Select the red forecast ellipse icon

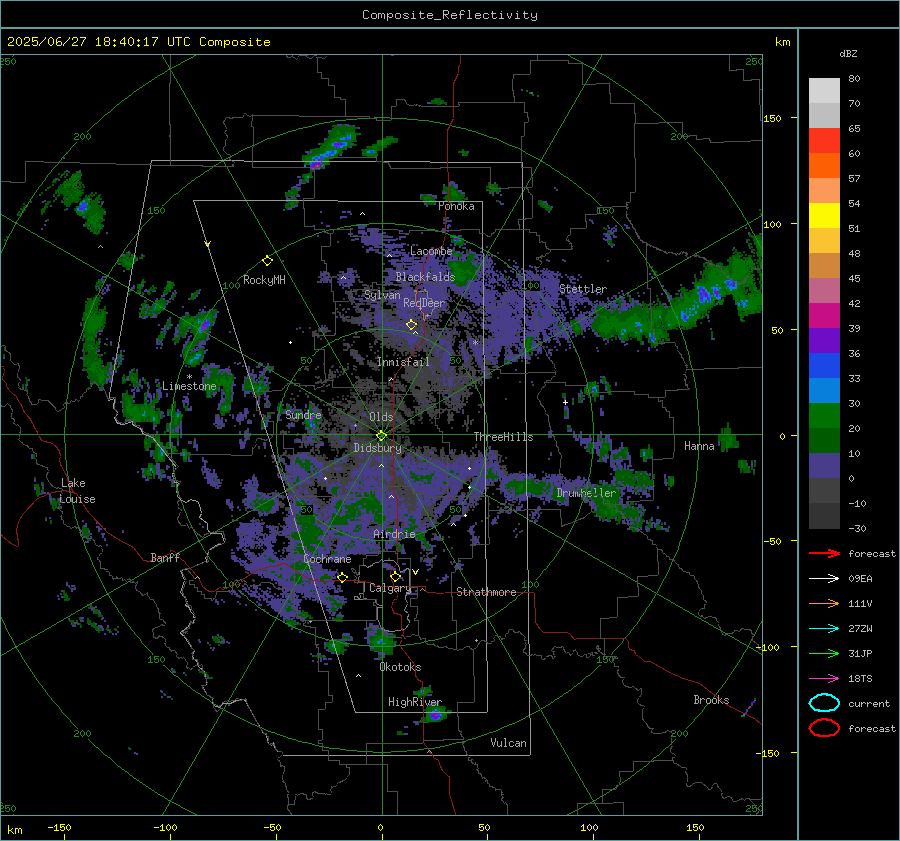pos(824,728)
